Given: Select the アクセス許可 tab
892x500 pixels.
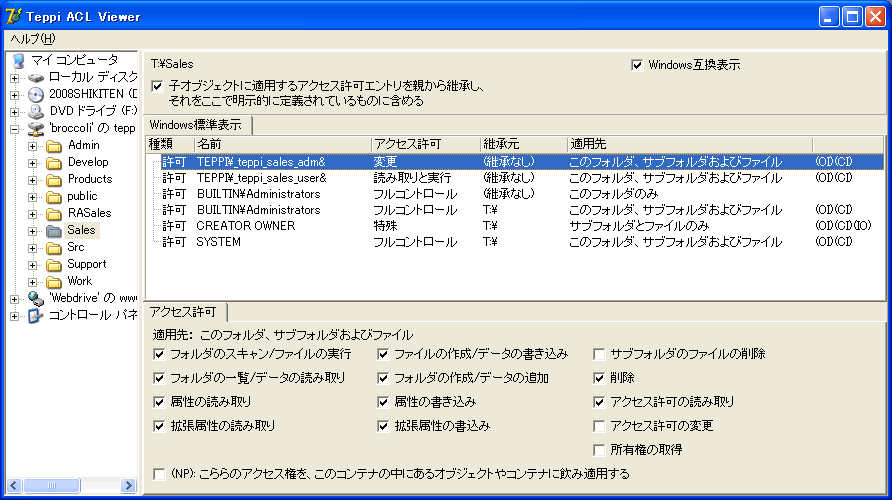Looking at the screenshot, I should click(183, 312).
